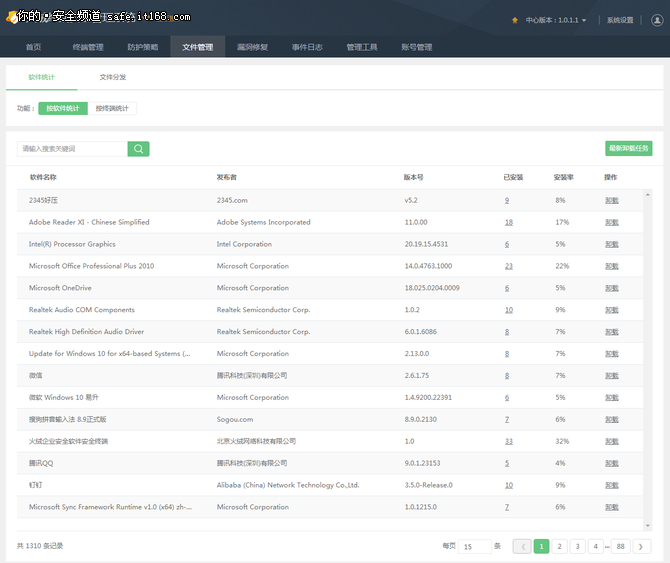Screen dimensions: 670x563
Task: Go to the previous page arrow
Action: point(522,546)
